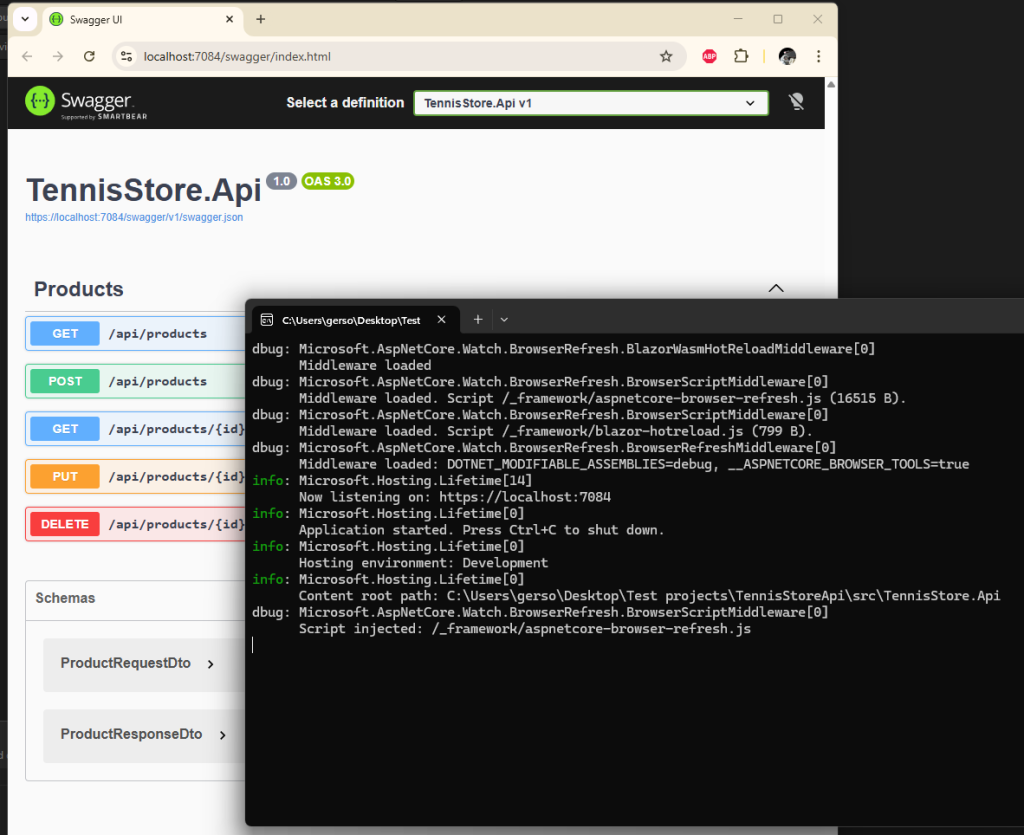This screenshot has height=835, width=1024.
Task: Open the Chrome extensions puzzle icon
Action: click(x=741, y=57)
